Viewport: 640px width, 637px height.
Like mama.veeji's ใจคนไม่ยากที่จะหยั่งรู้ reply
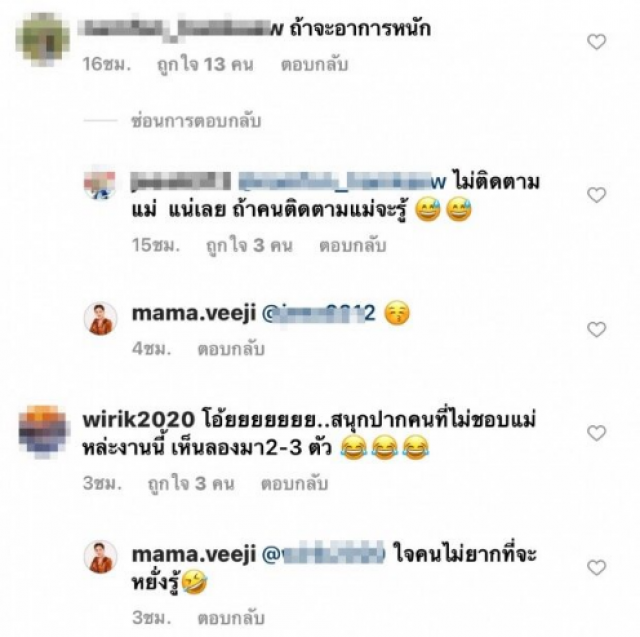[596, 568]
